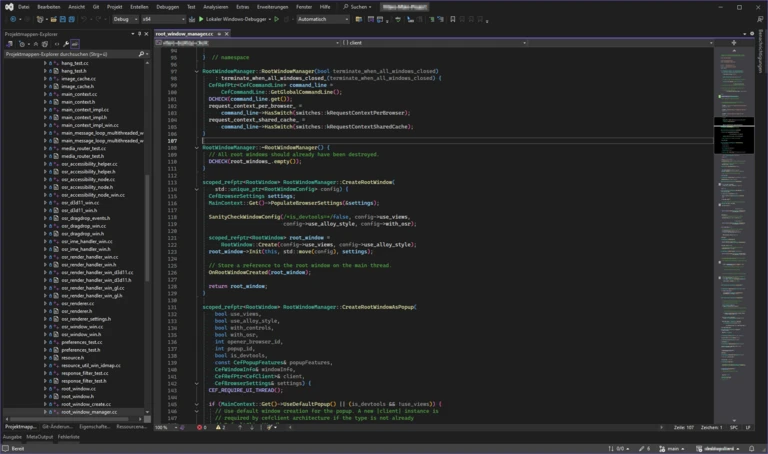Collapse the code fold at line 145

click(196, 404)
